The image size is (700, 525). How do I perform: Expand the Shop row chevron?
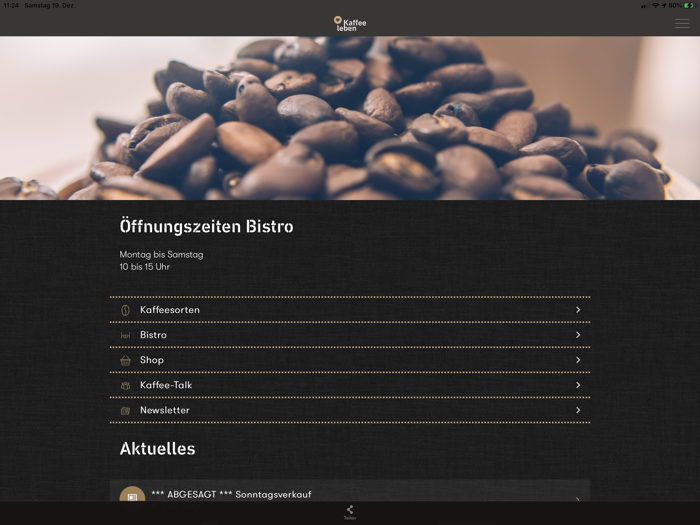(578, 360)
